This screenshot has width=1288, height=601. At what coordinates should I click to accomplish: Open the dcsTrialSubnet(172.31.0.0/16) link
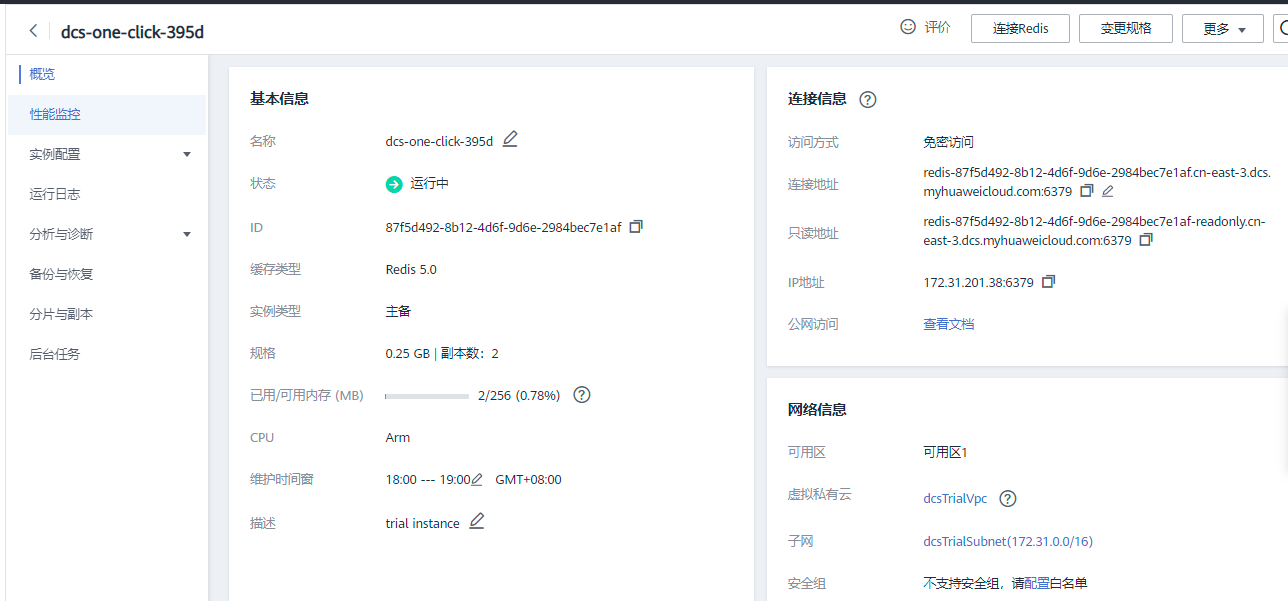[x=1008, y=541]
